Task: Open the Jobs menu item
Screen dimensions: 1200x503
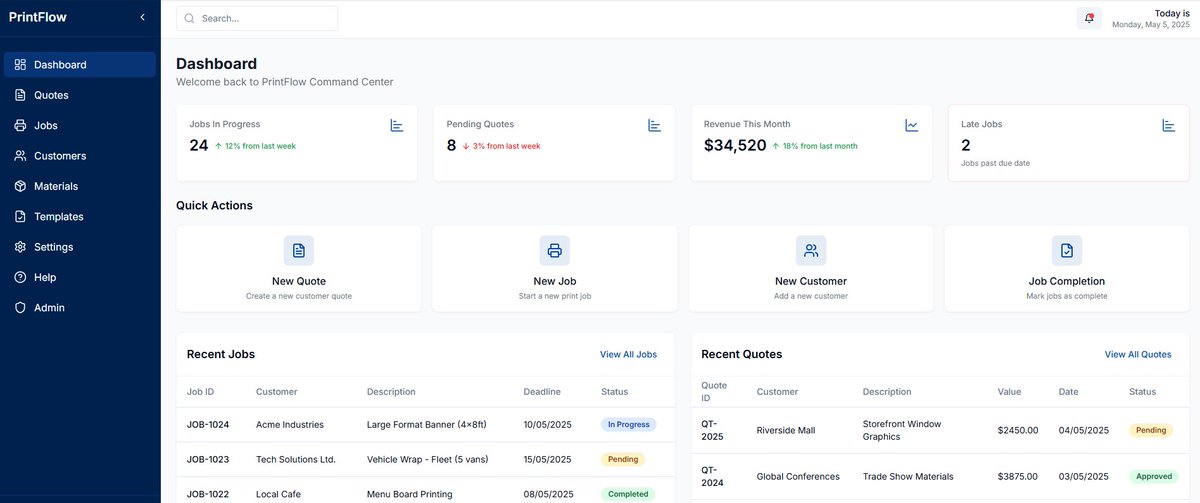Action: coord(80,126)
